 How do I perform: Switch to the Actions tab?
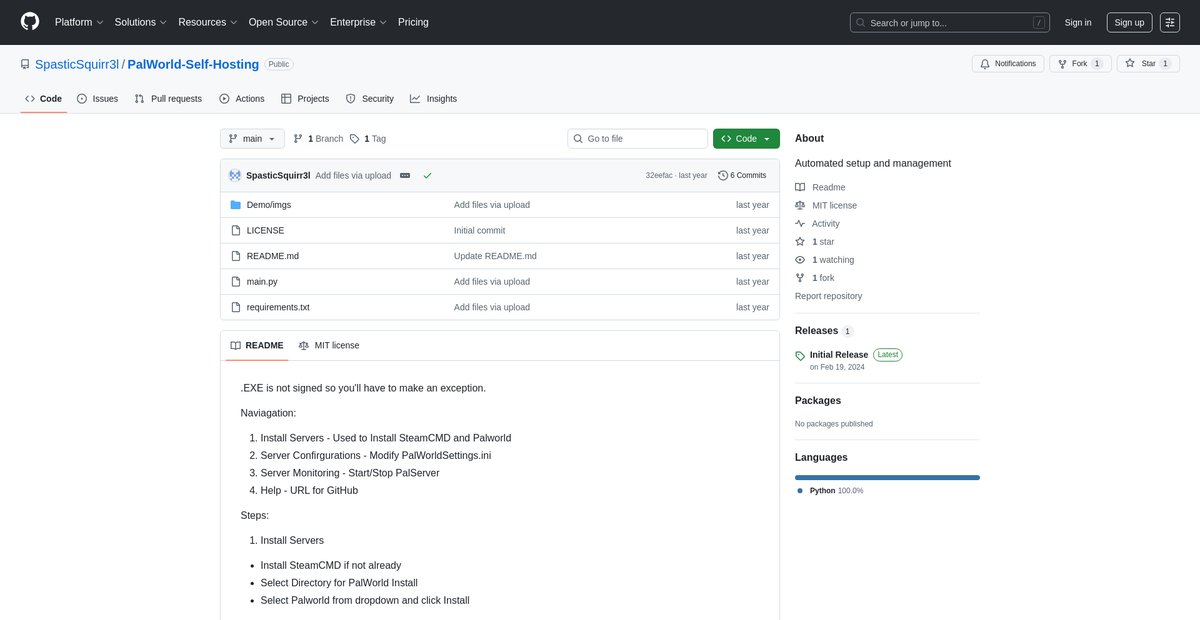242,99
